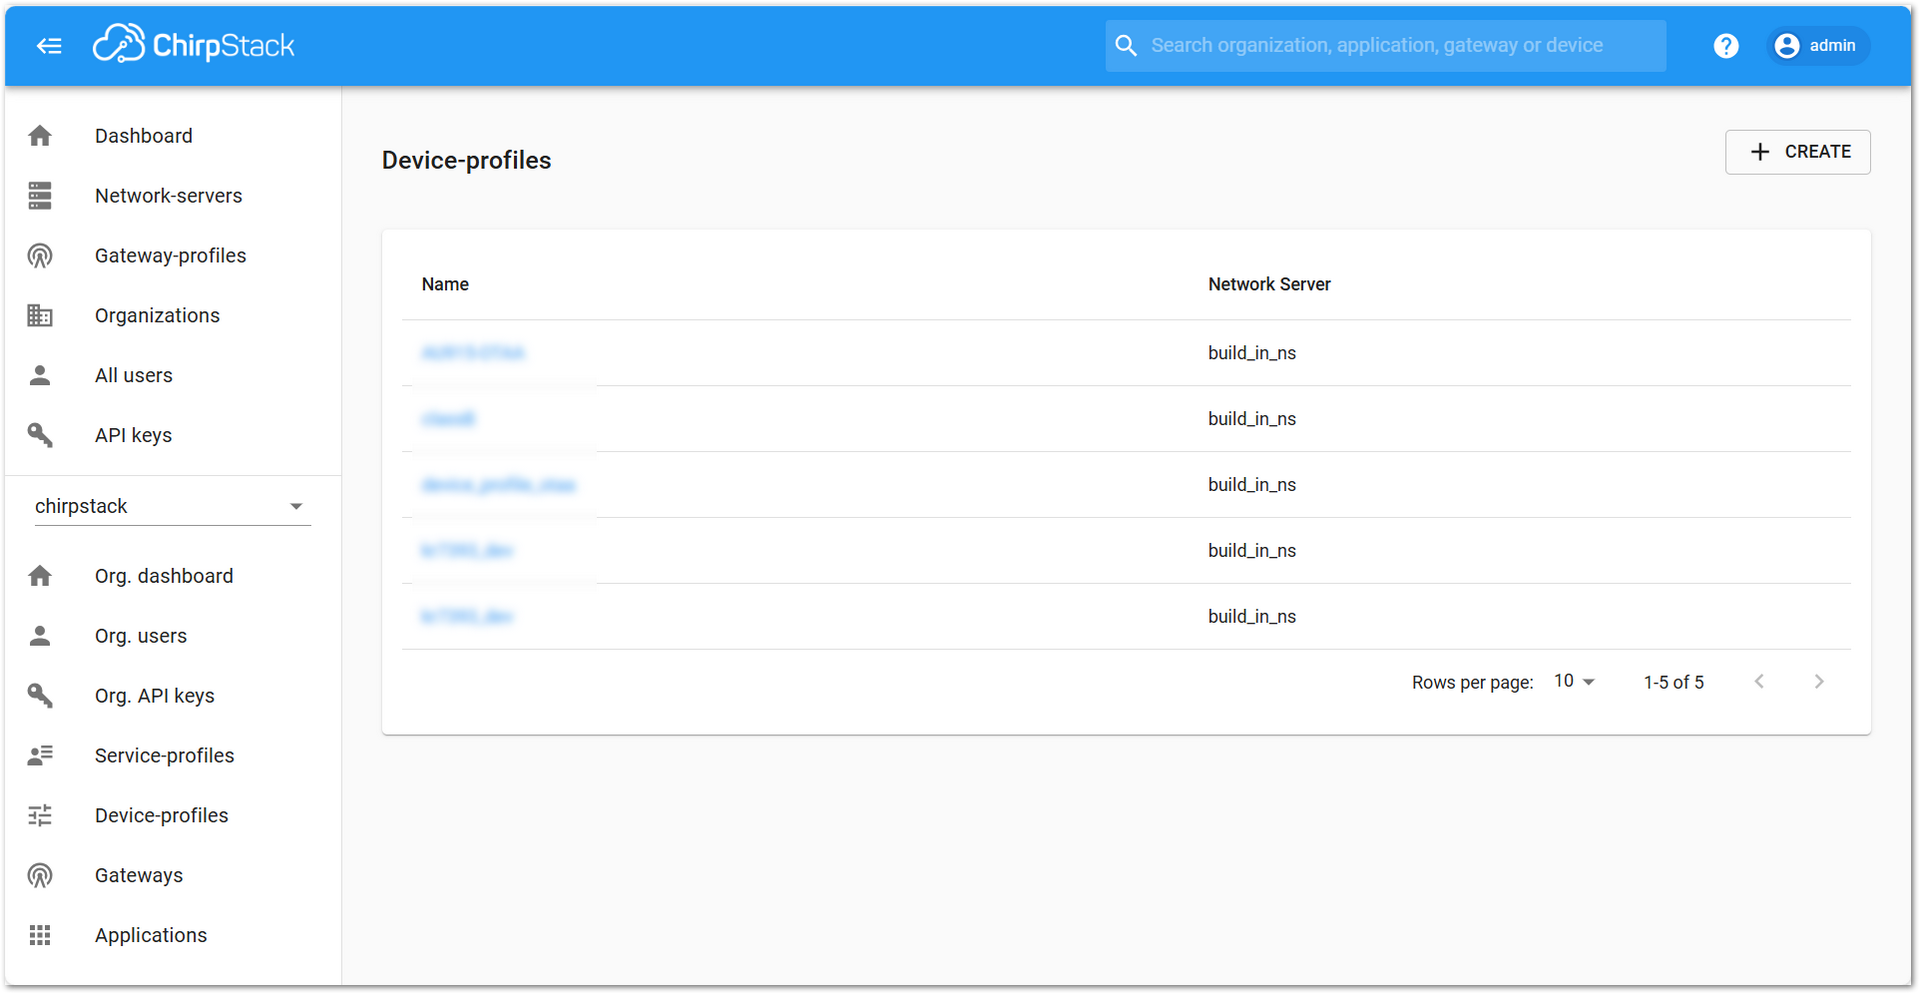
Task: Click the ChirpStack logo
Action: [x=194, y=43]
